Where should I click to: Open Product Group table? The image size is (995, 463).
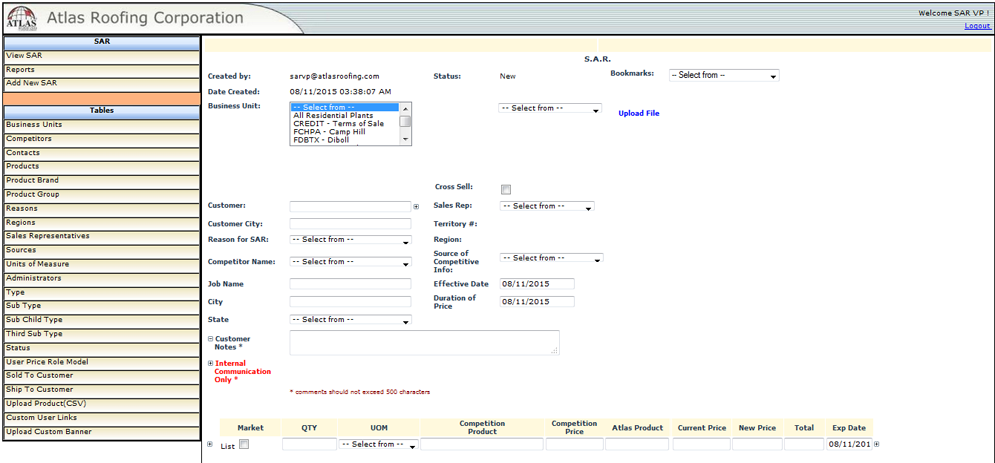click(x=102, y=195)
